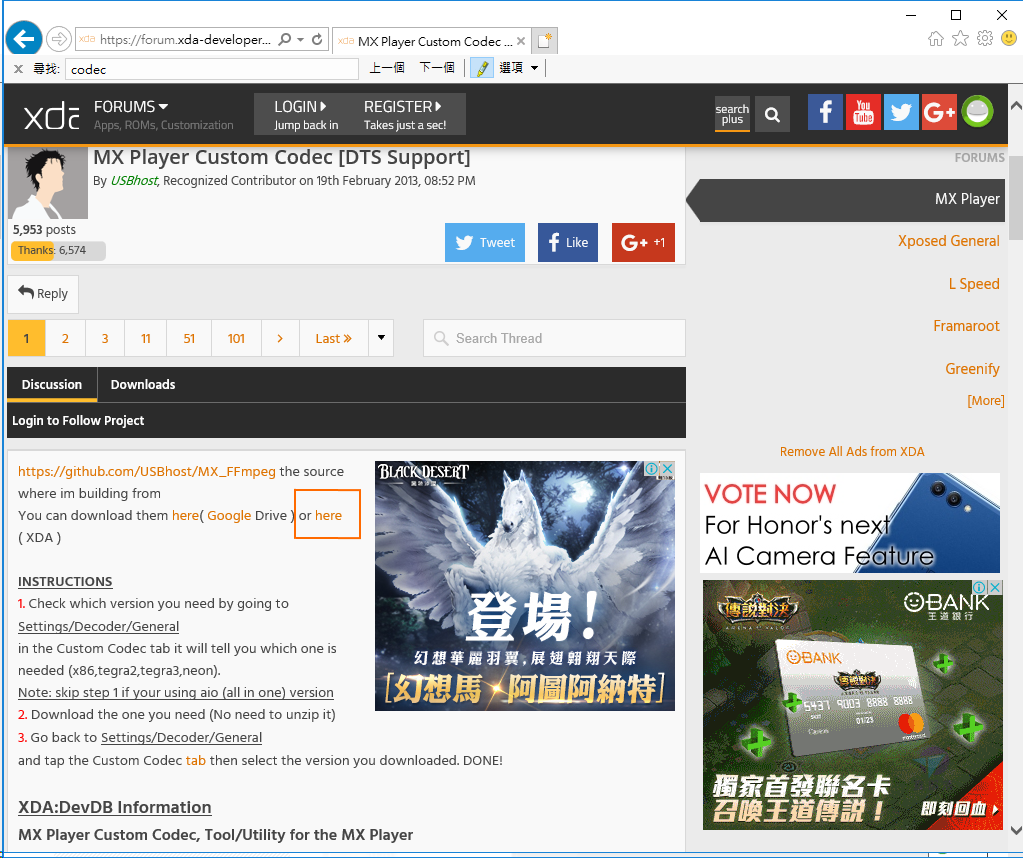Click the green round icon in header
Image resolution: width=1023 pixels, height=858 pixels.
(977, 112)
